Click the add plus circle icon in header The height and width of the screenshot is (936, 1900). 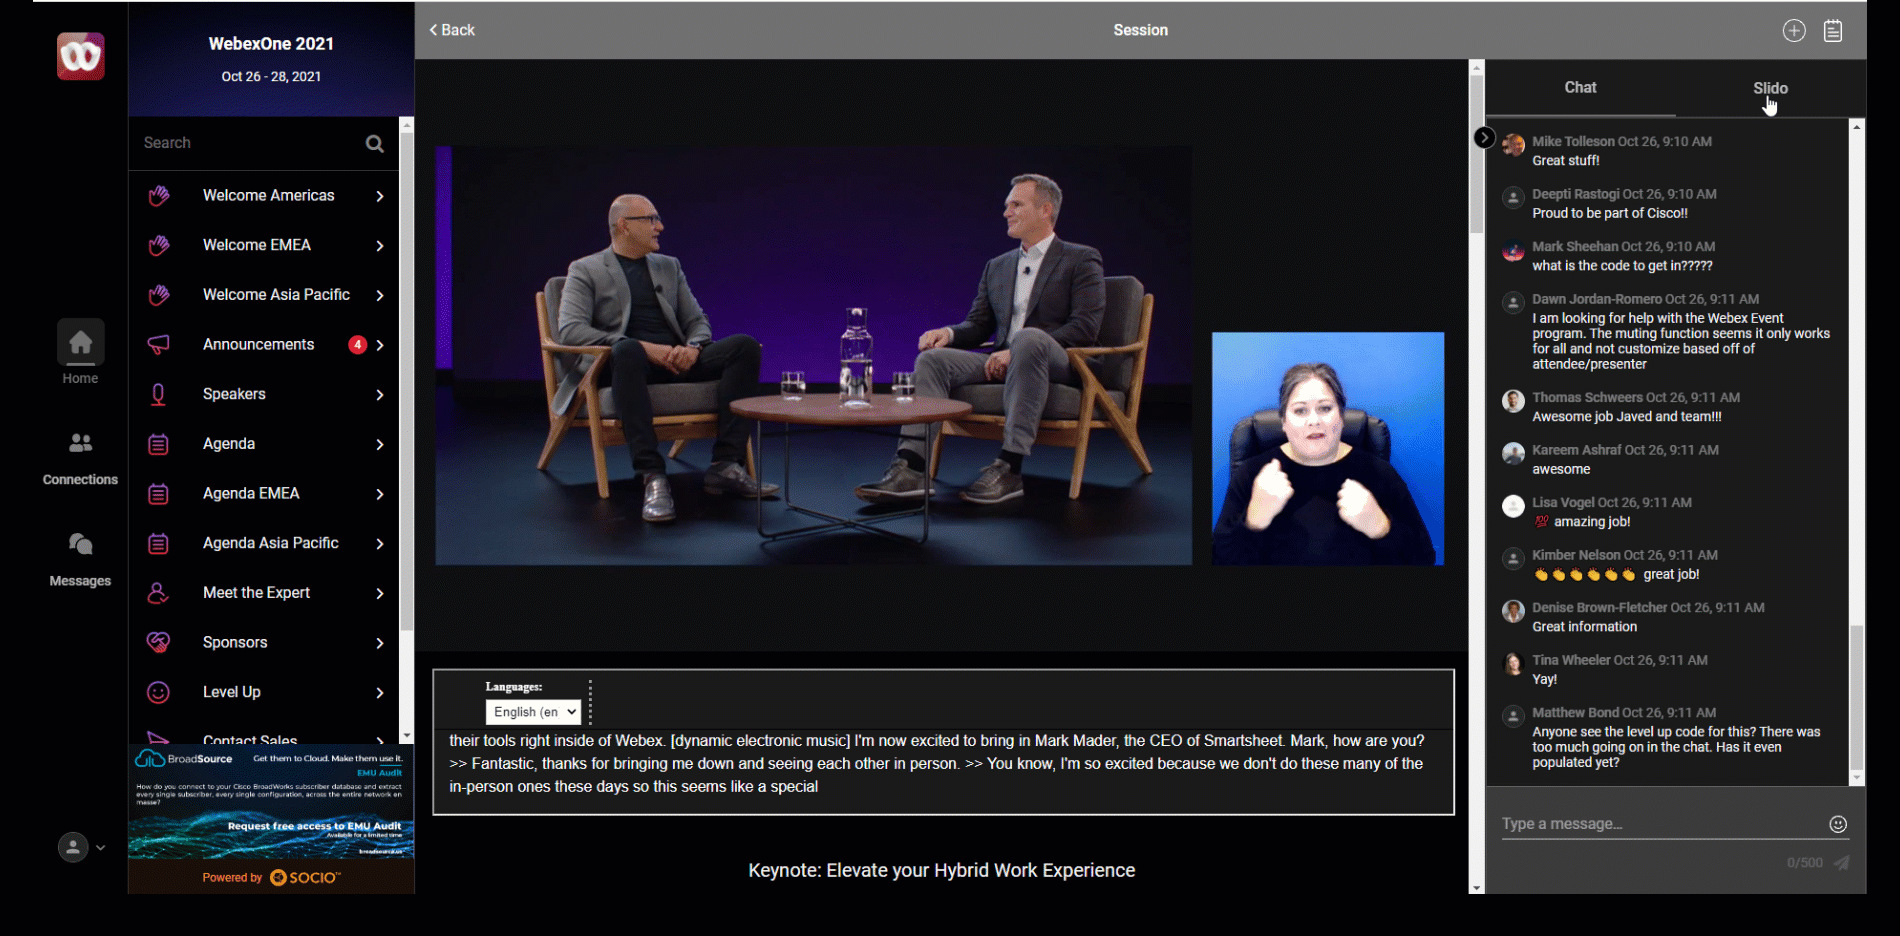[x=1794, y=31]
